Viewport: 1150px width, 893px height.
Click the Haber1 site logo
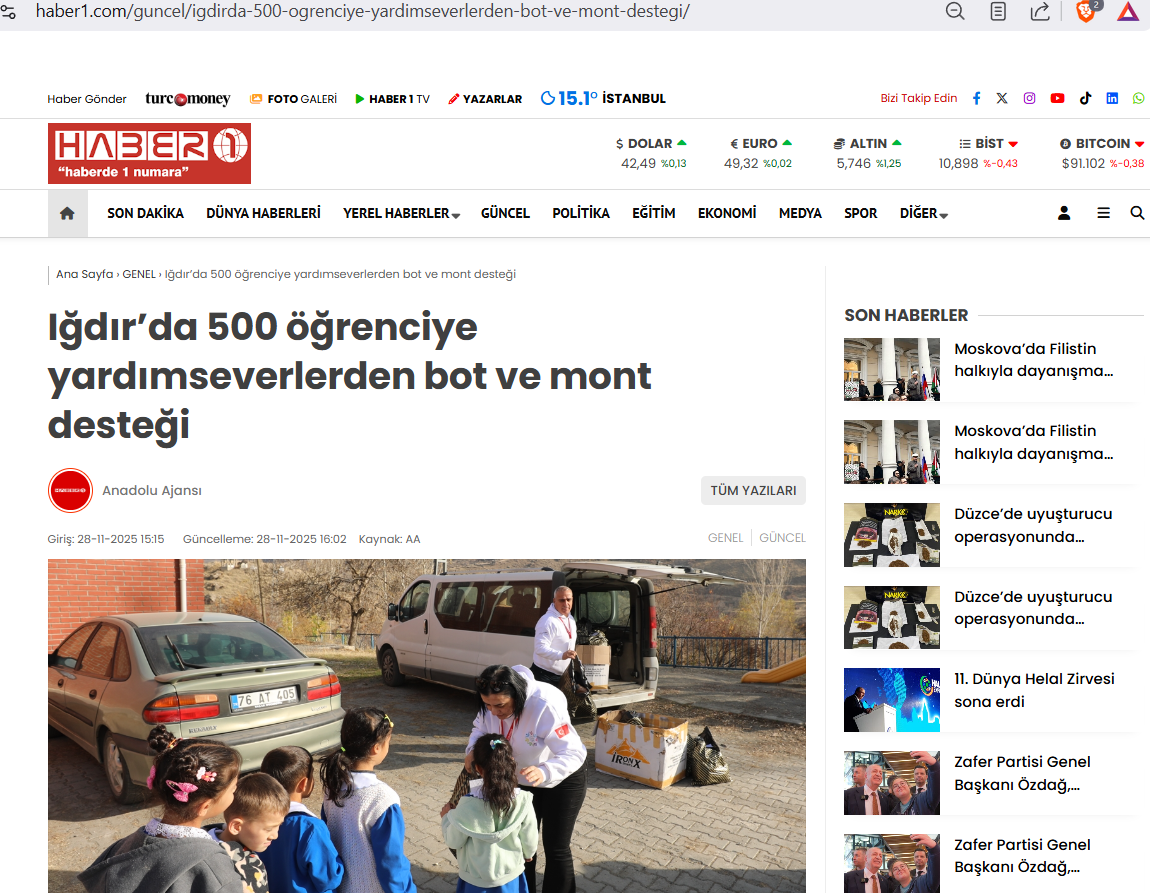coord(149,153)
